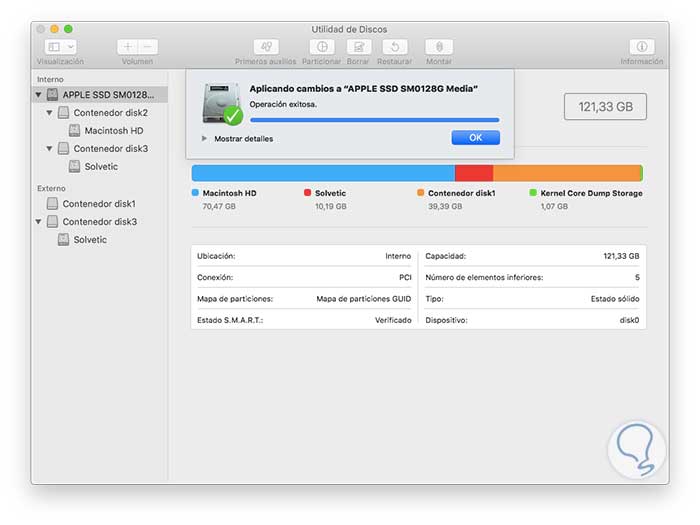The width and height of the screenshot is (700, 525).
Task: Select internal Contenedor disk3 row
Action: click(x=100, y=148)
